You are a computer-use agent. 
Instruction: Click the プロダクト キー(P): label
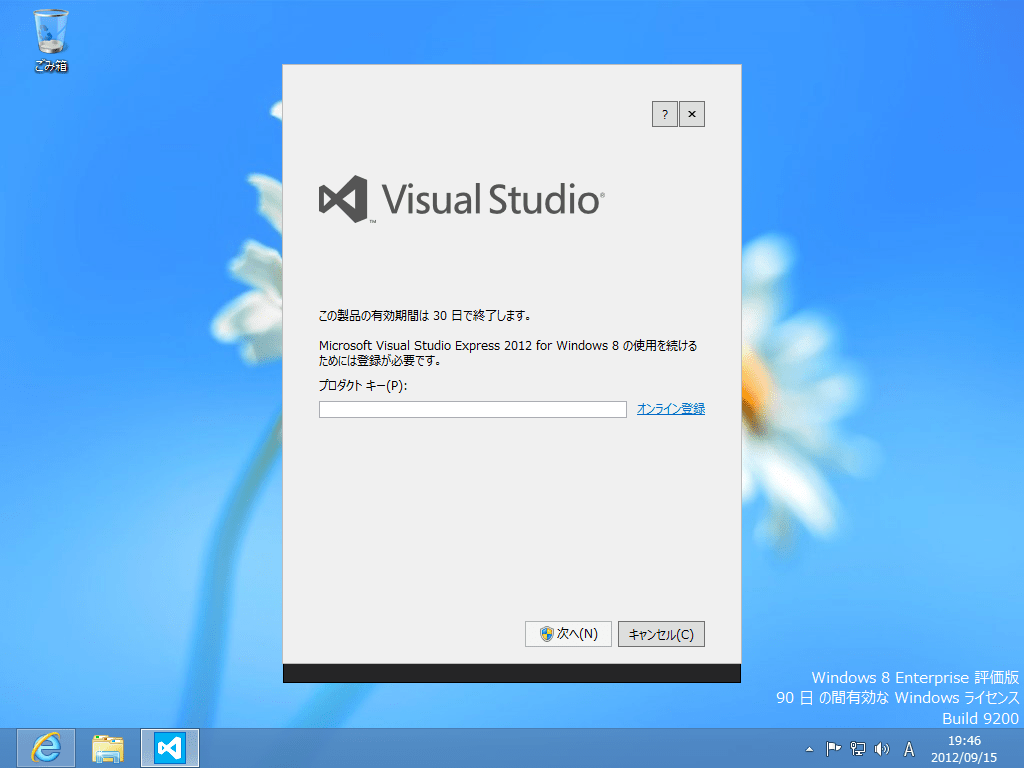[363, 385]
